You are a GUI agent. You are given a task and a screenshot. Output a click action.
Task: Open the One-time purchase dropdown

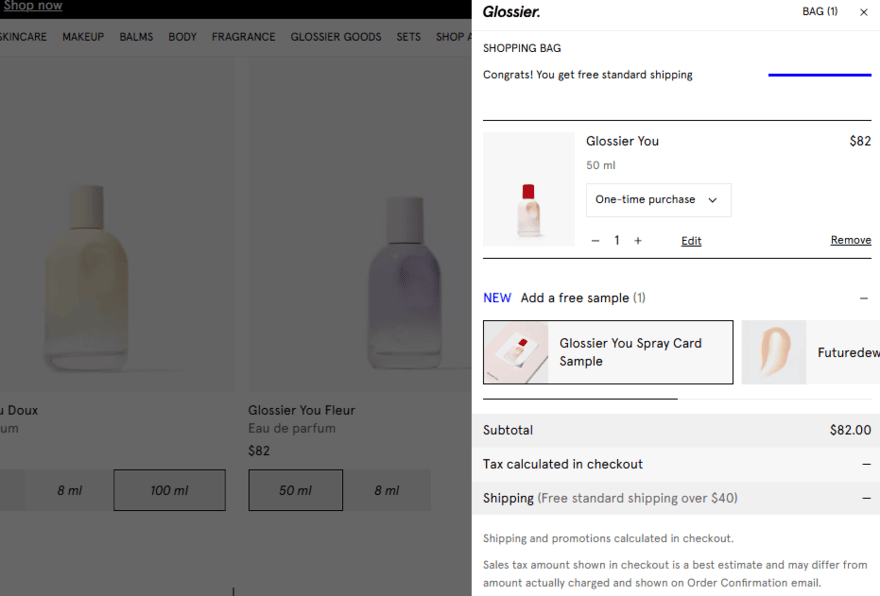(x=658, y=200)
